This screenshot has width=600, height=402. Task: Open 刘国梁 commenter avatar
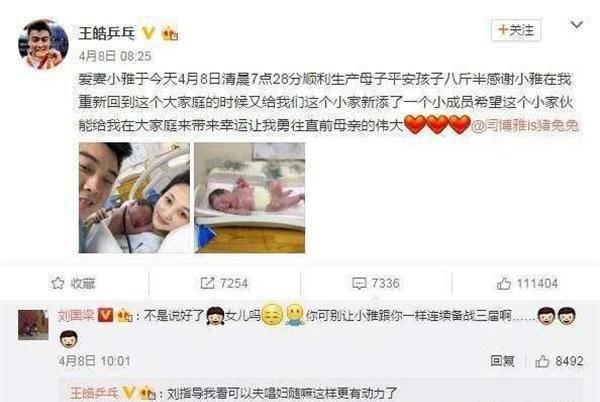pyautogui.click(x=33, y=325)
